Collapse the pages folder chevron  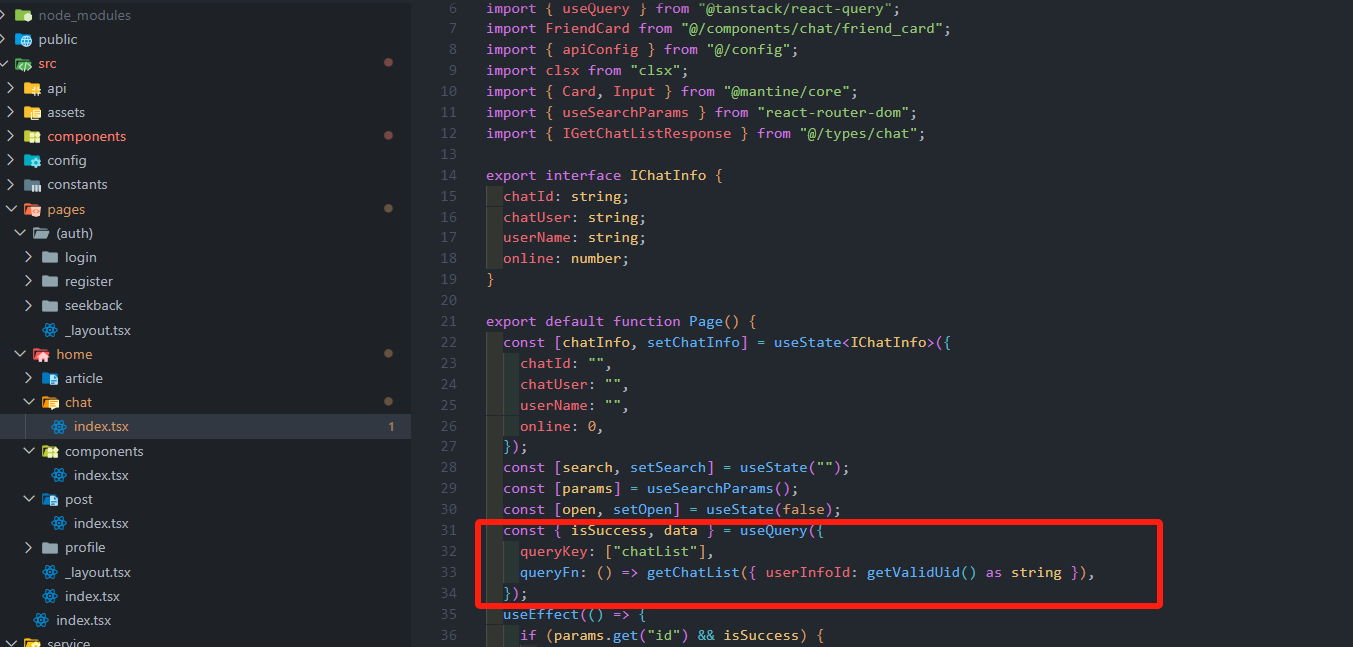click(11, 210)
